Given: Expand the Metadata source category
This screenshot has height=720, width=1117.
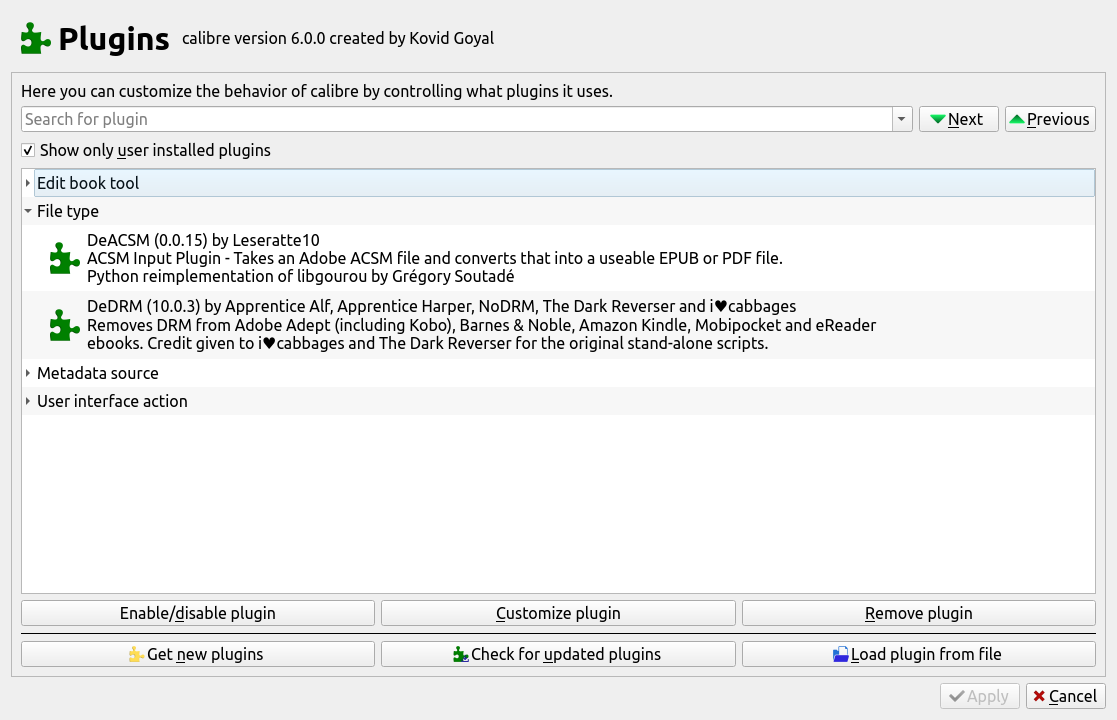Looking at the screenshot, I should [28, 373].
